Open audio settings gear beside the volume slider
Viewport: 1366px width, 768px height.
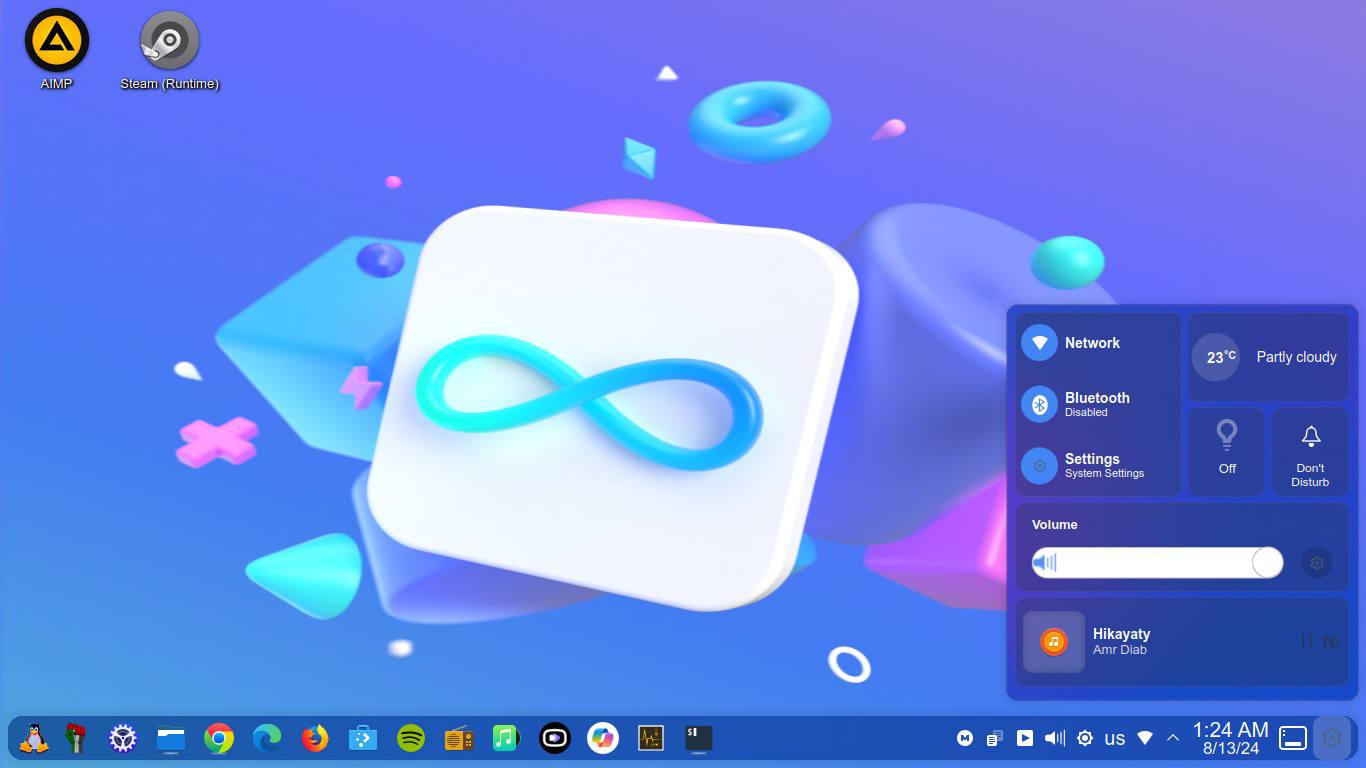[1317, 563]
